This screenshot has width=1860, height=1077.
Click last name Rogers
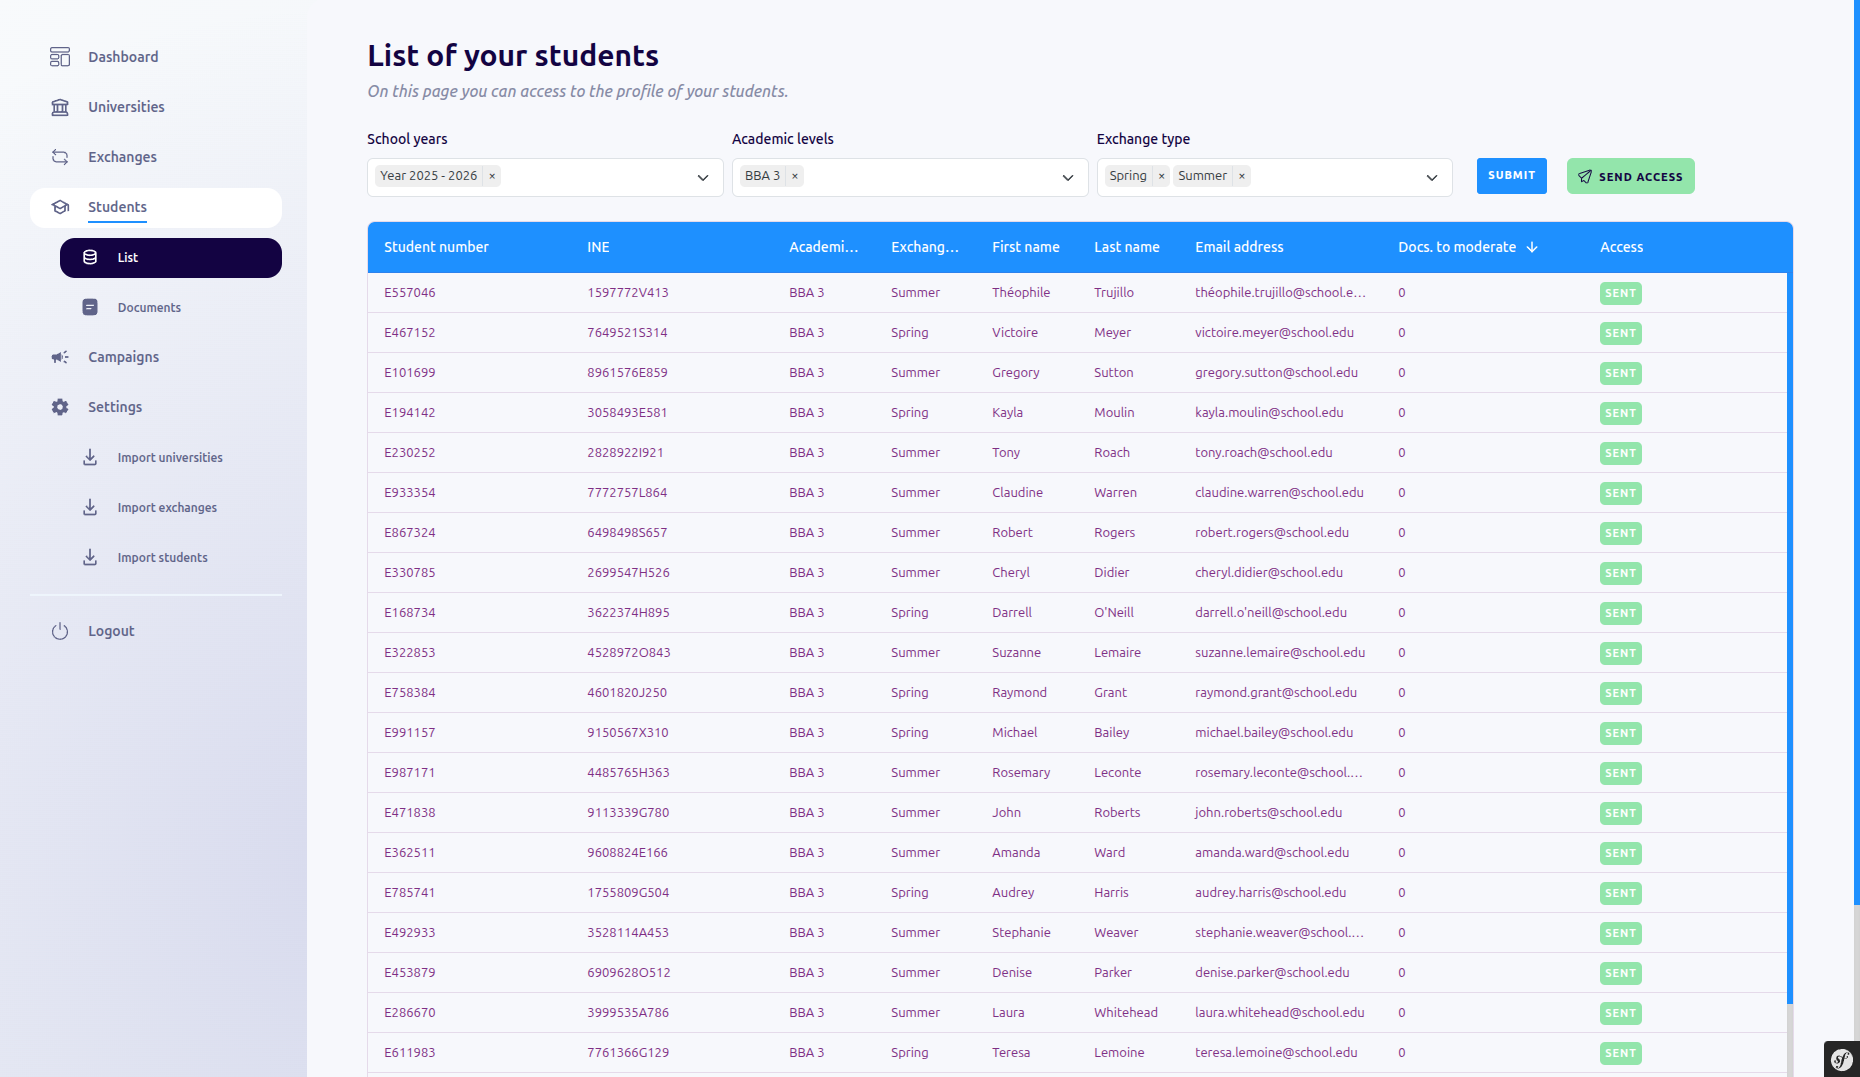tap(1114, 533)
